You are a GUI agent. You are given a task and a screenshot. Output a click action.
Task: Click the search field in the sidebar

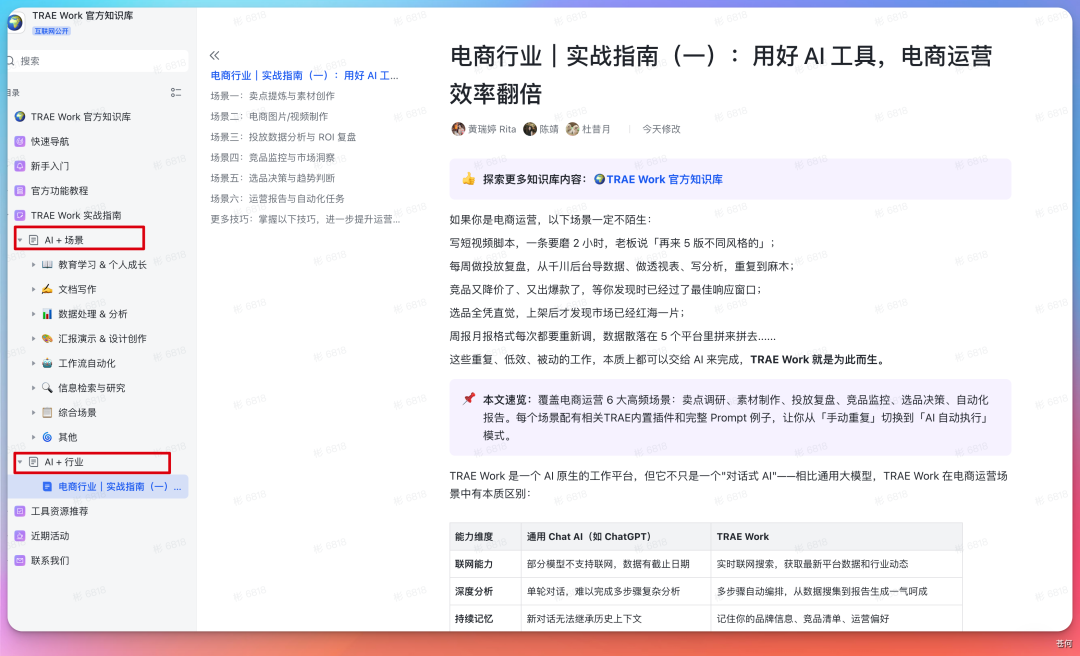[x=97, y=61]
